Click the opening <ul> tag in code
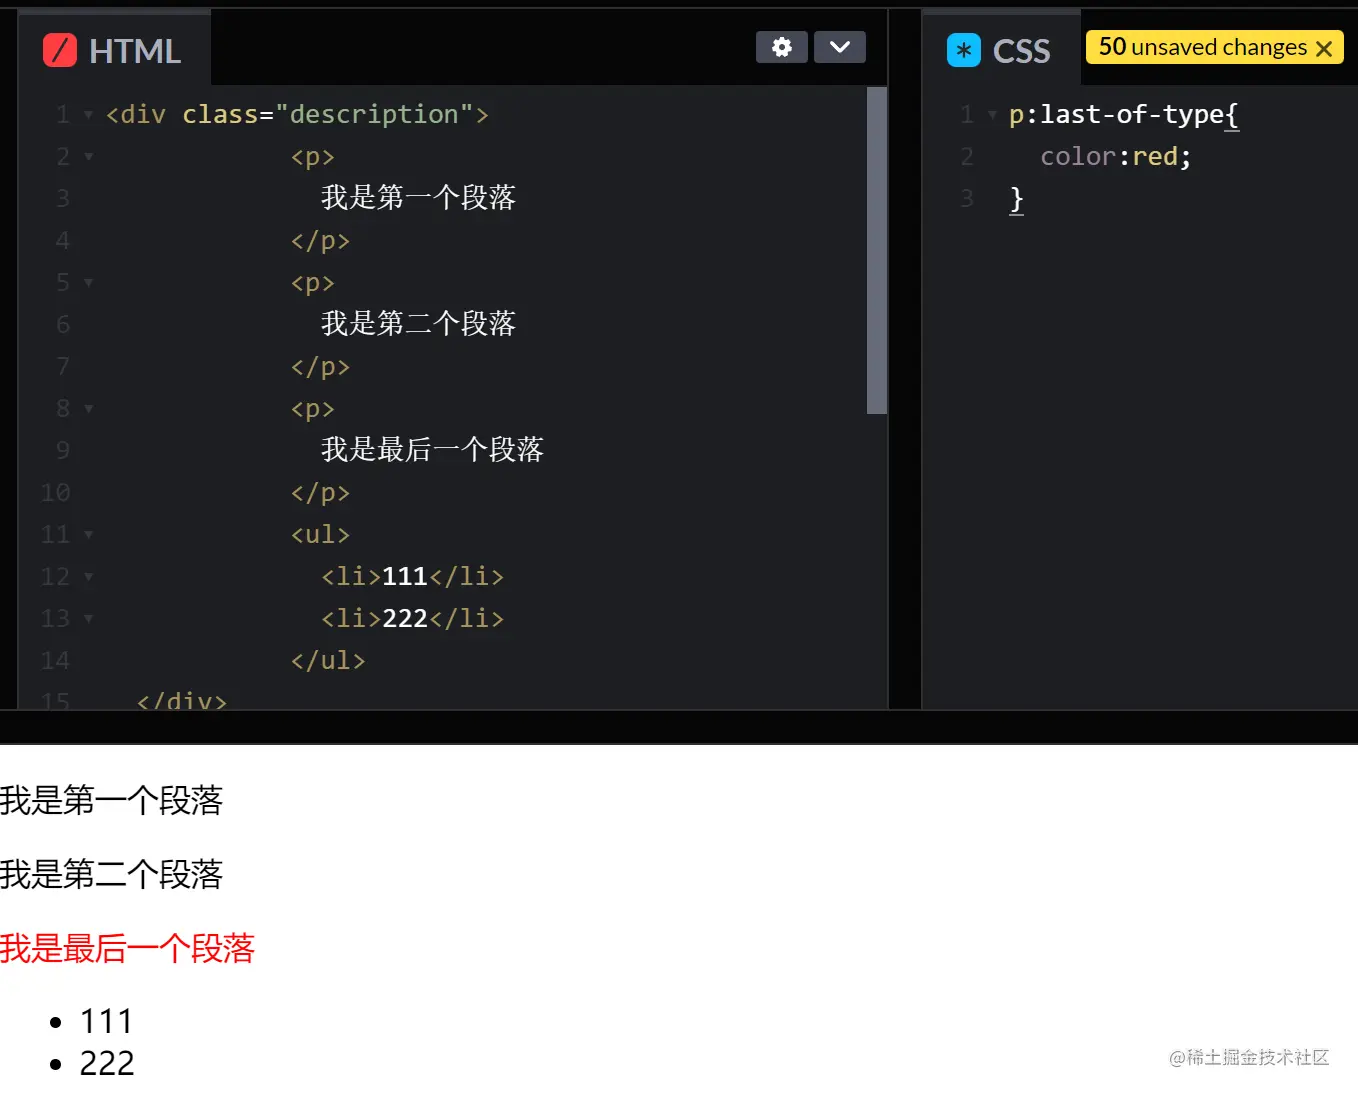The height and width of the screenshot is (1096, 1358). (x=320, y=534)
